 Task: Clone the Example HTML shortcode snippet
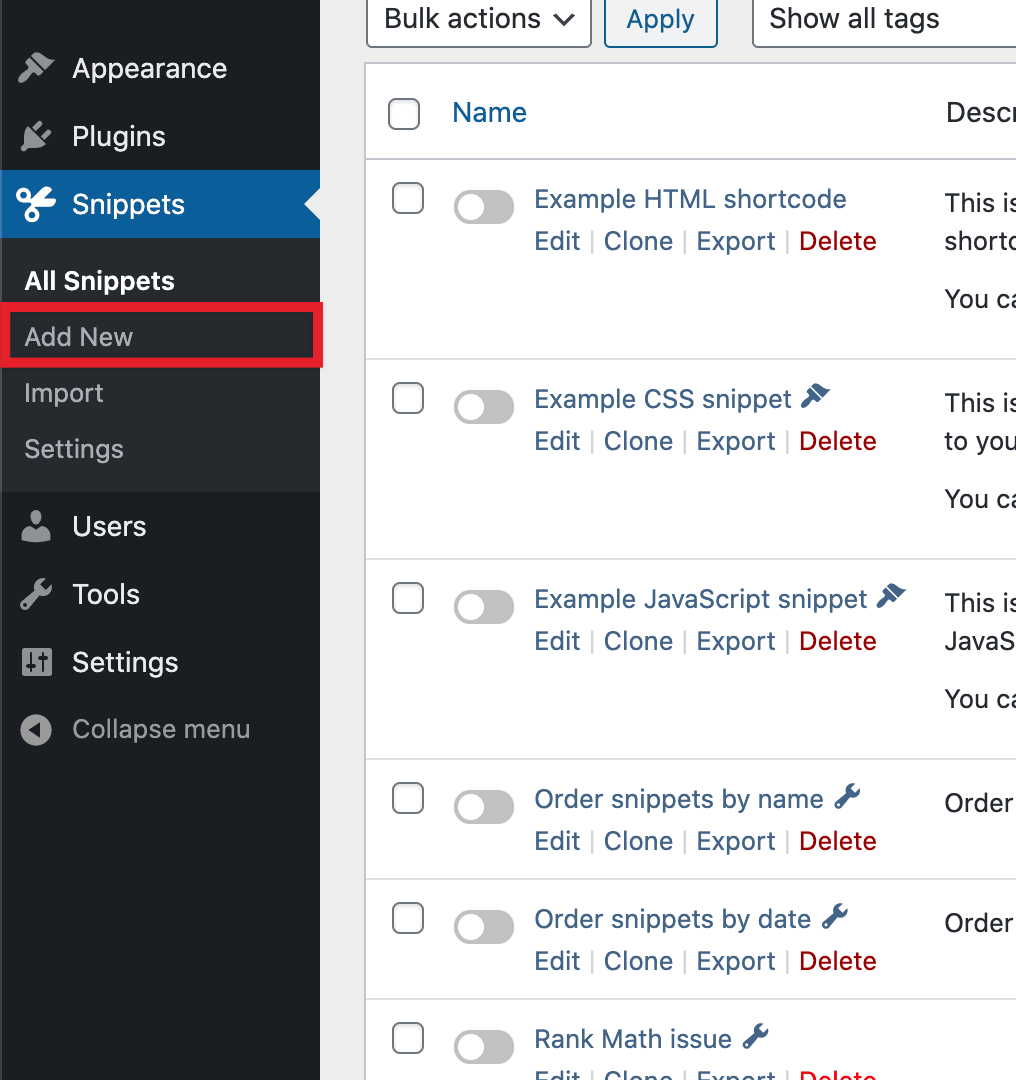[638, 241]
